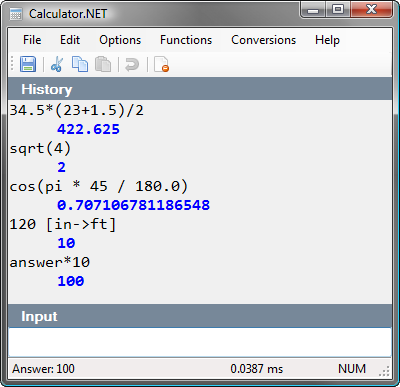Select the 120 [in->ft] conversion entry
Screen dimensions: 400x387
pyautogui.click(x=63, y=224)
